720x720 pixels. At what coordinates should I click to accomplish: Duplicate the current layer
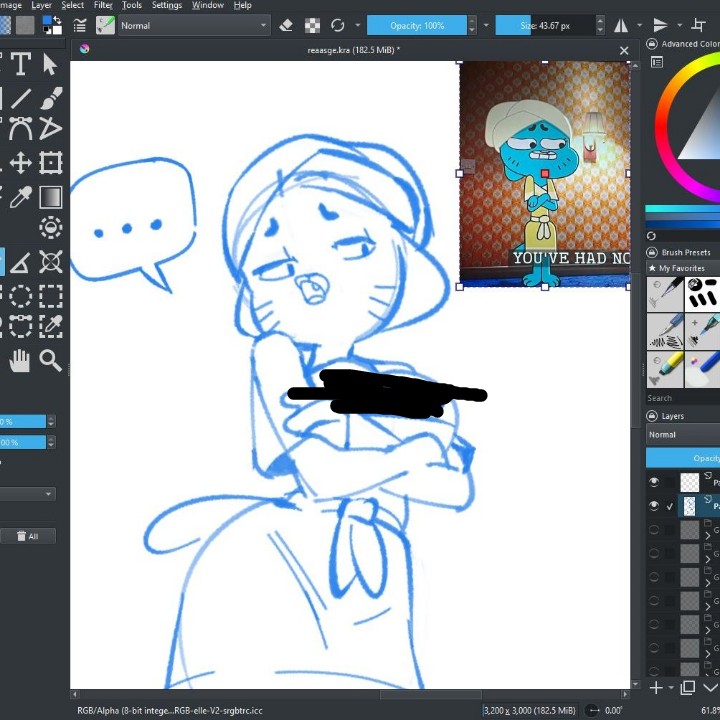(688, 688)
